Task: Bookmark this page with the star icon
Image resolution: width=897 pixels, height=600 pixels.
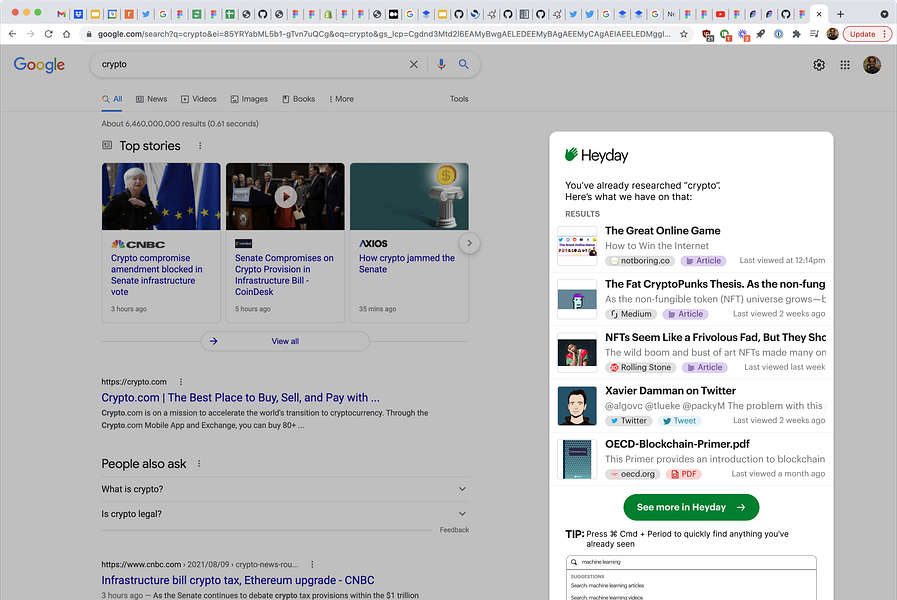Action: (x=684, y=34)
